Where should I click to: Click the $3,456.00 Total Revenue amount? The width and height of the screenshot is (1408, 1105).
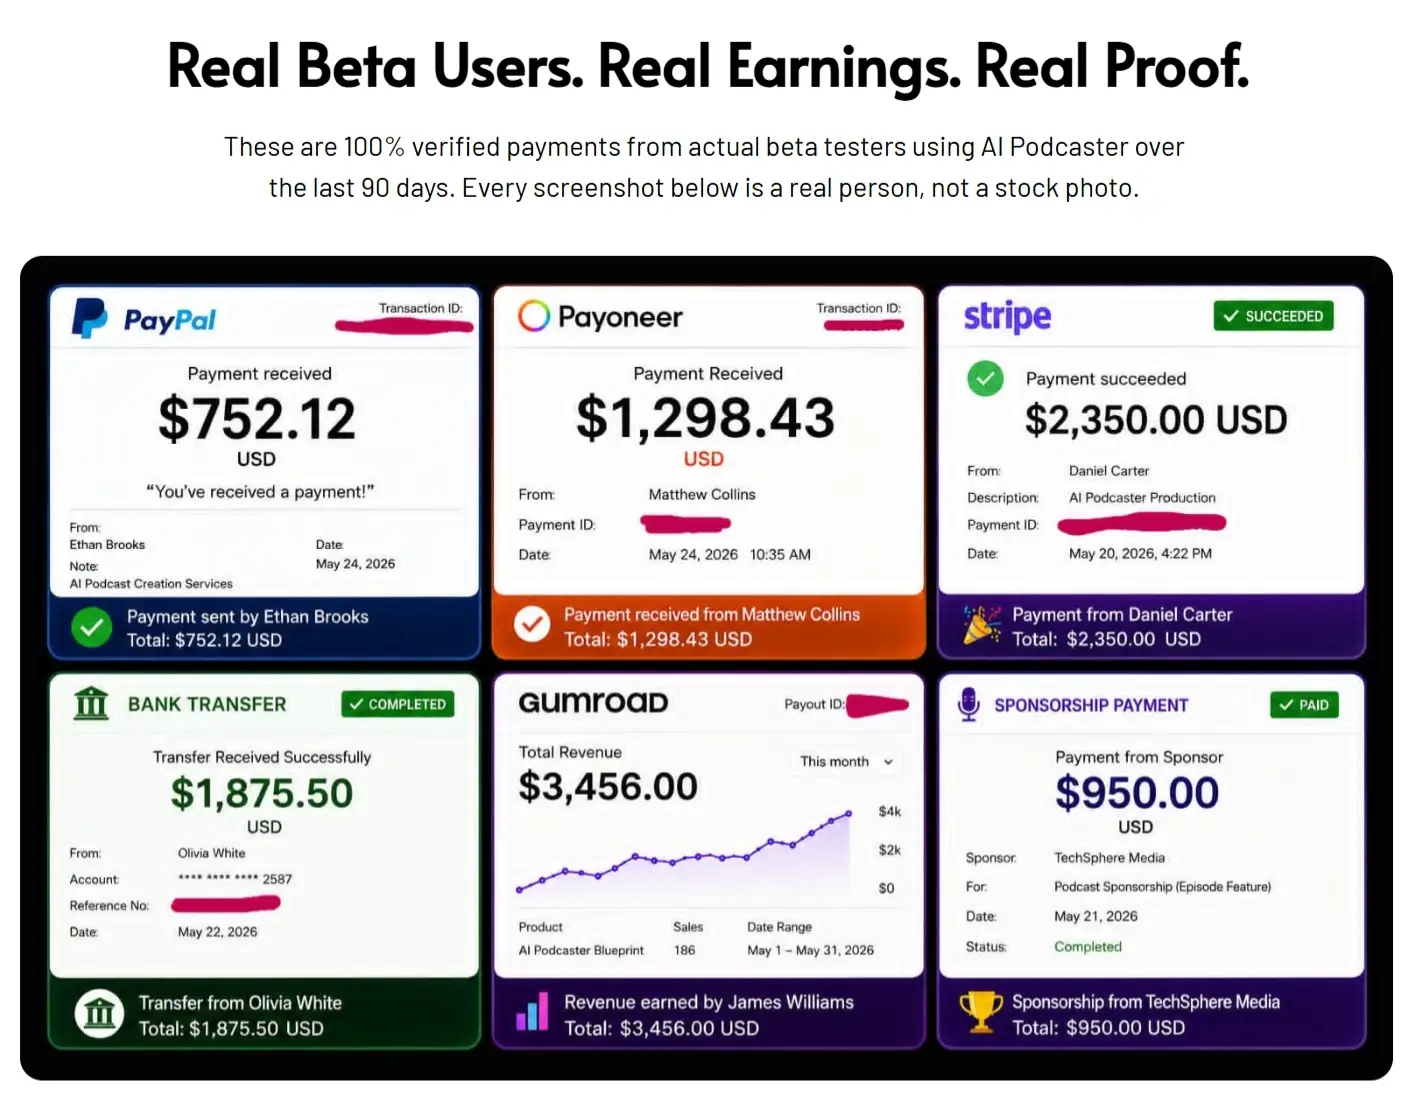608,787
